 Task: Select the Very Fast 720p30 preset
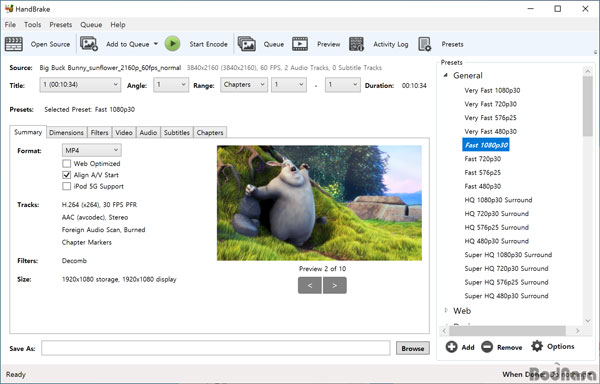491,104
